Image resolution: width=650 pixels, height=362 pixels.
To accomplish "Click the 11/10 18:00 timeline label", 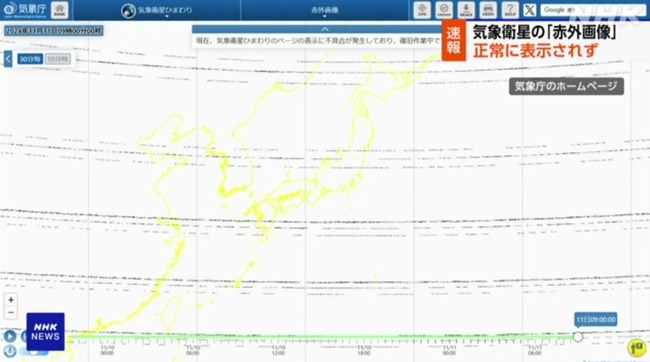I will [364, 350].
